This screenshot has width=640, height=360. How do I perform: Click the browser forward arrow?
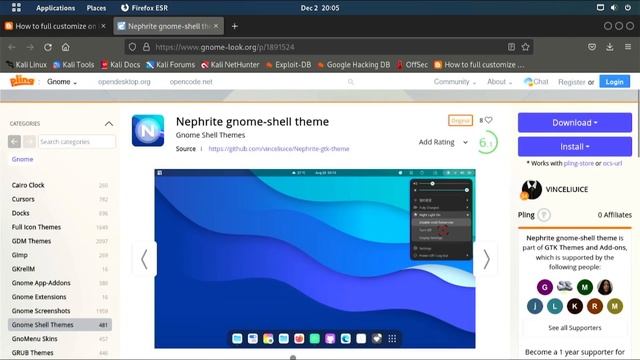point(30,47)
